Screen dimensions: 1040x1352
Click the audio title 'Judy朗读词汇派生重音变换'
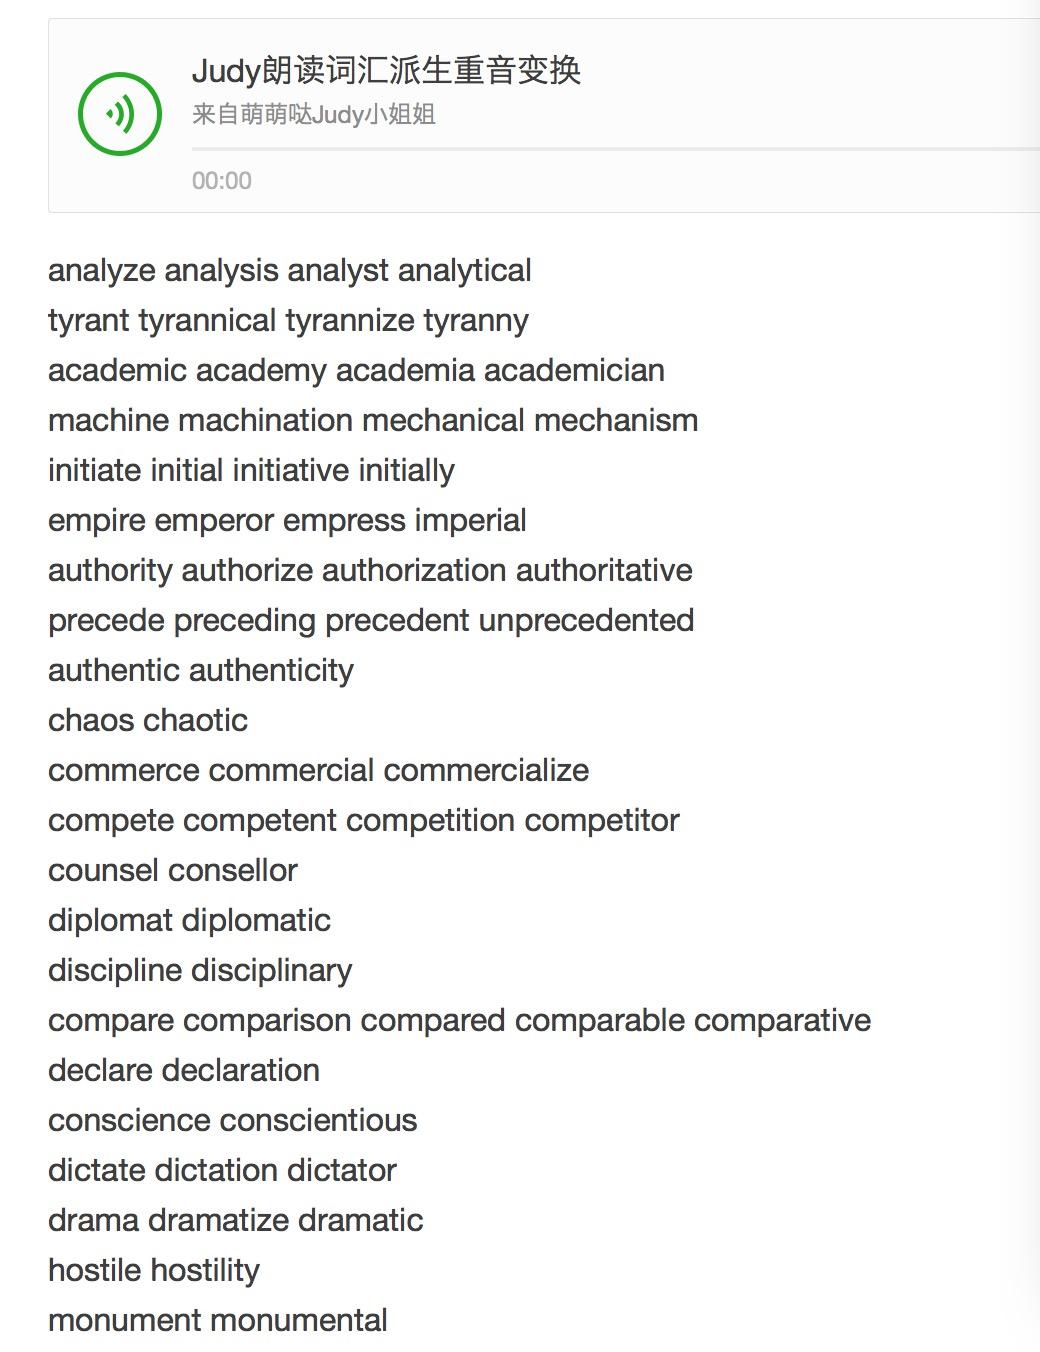(386, 71)
